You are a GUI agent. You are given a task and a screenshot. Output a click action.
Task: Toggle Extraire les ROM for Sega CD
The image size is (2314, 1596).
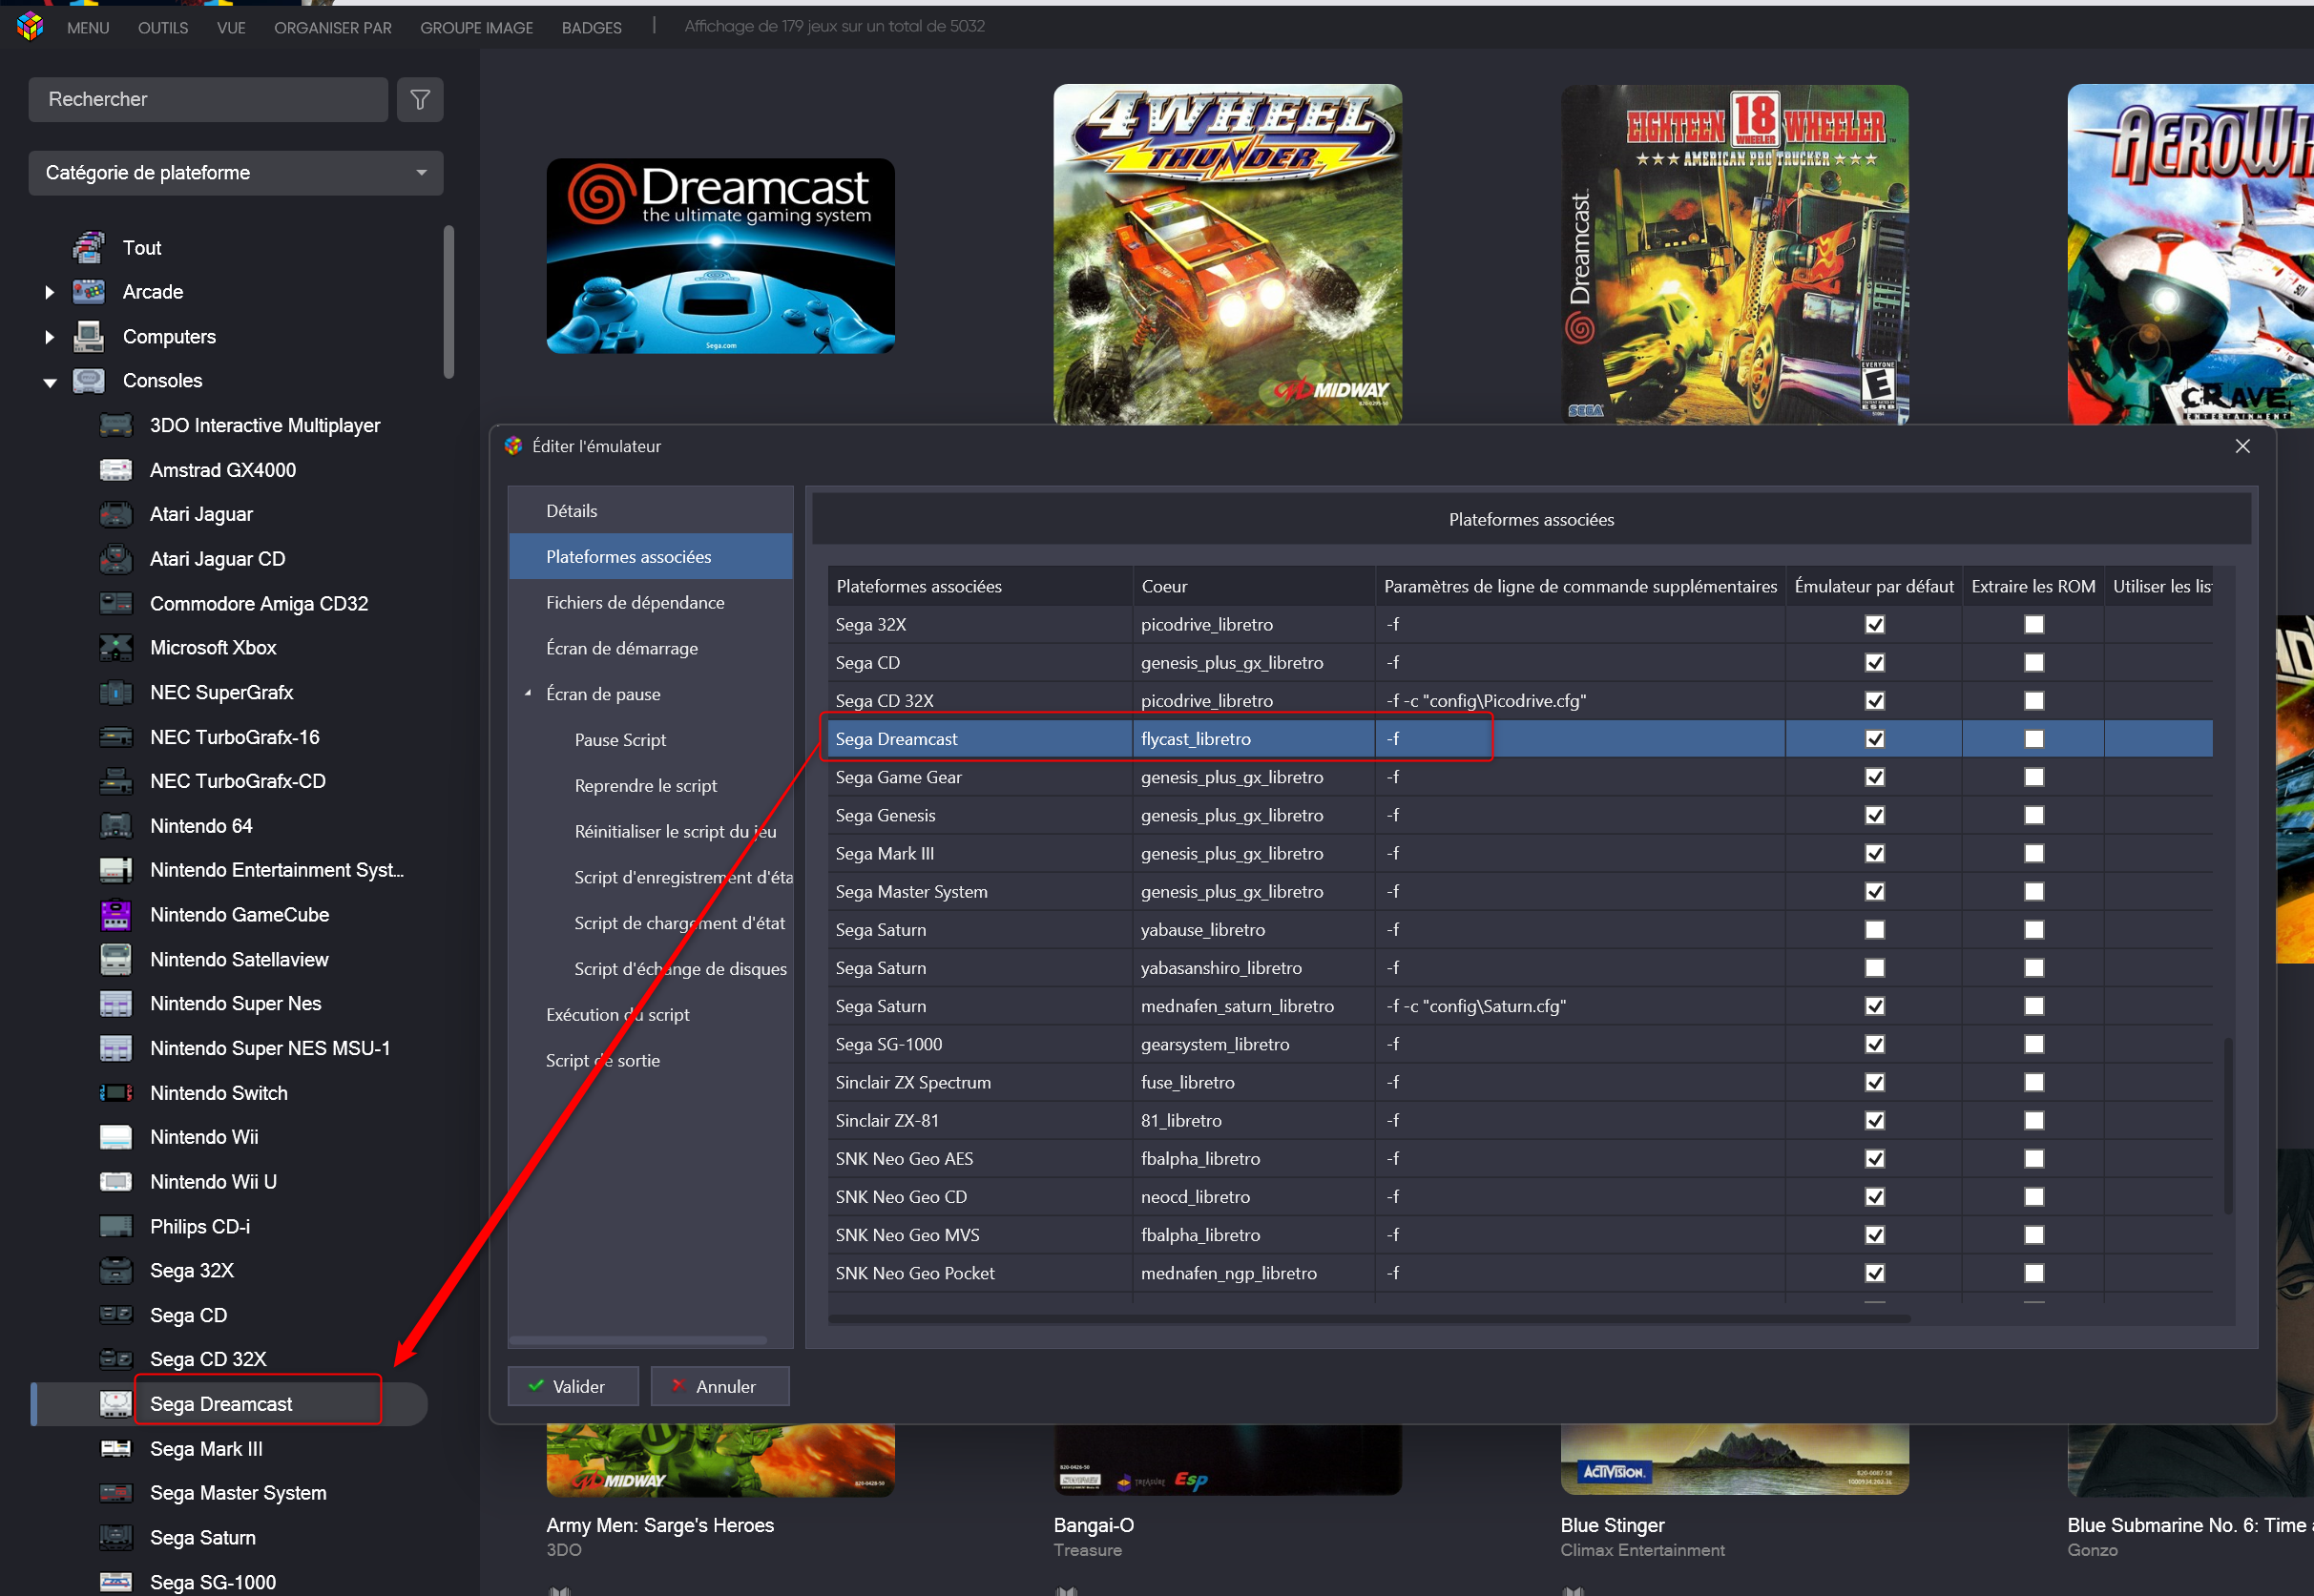coord(2033,662)
